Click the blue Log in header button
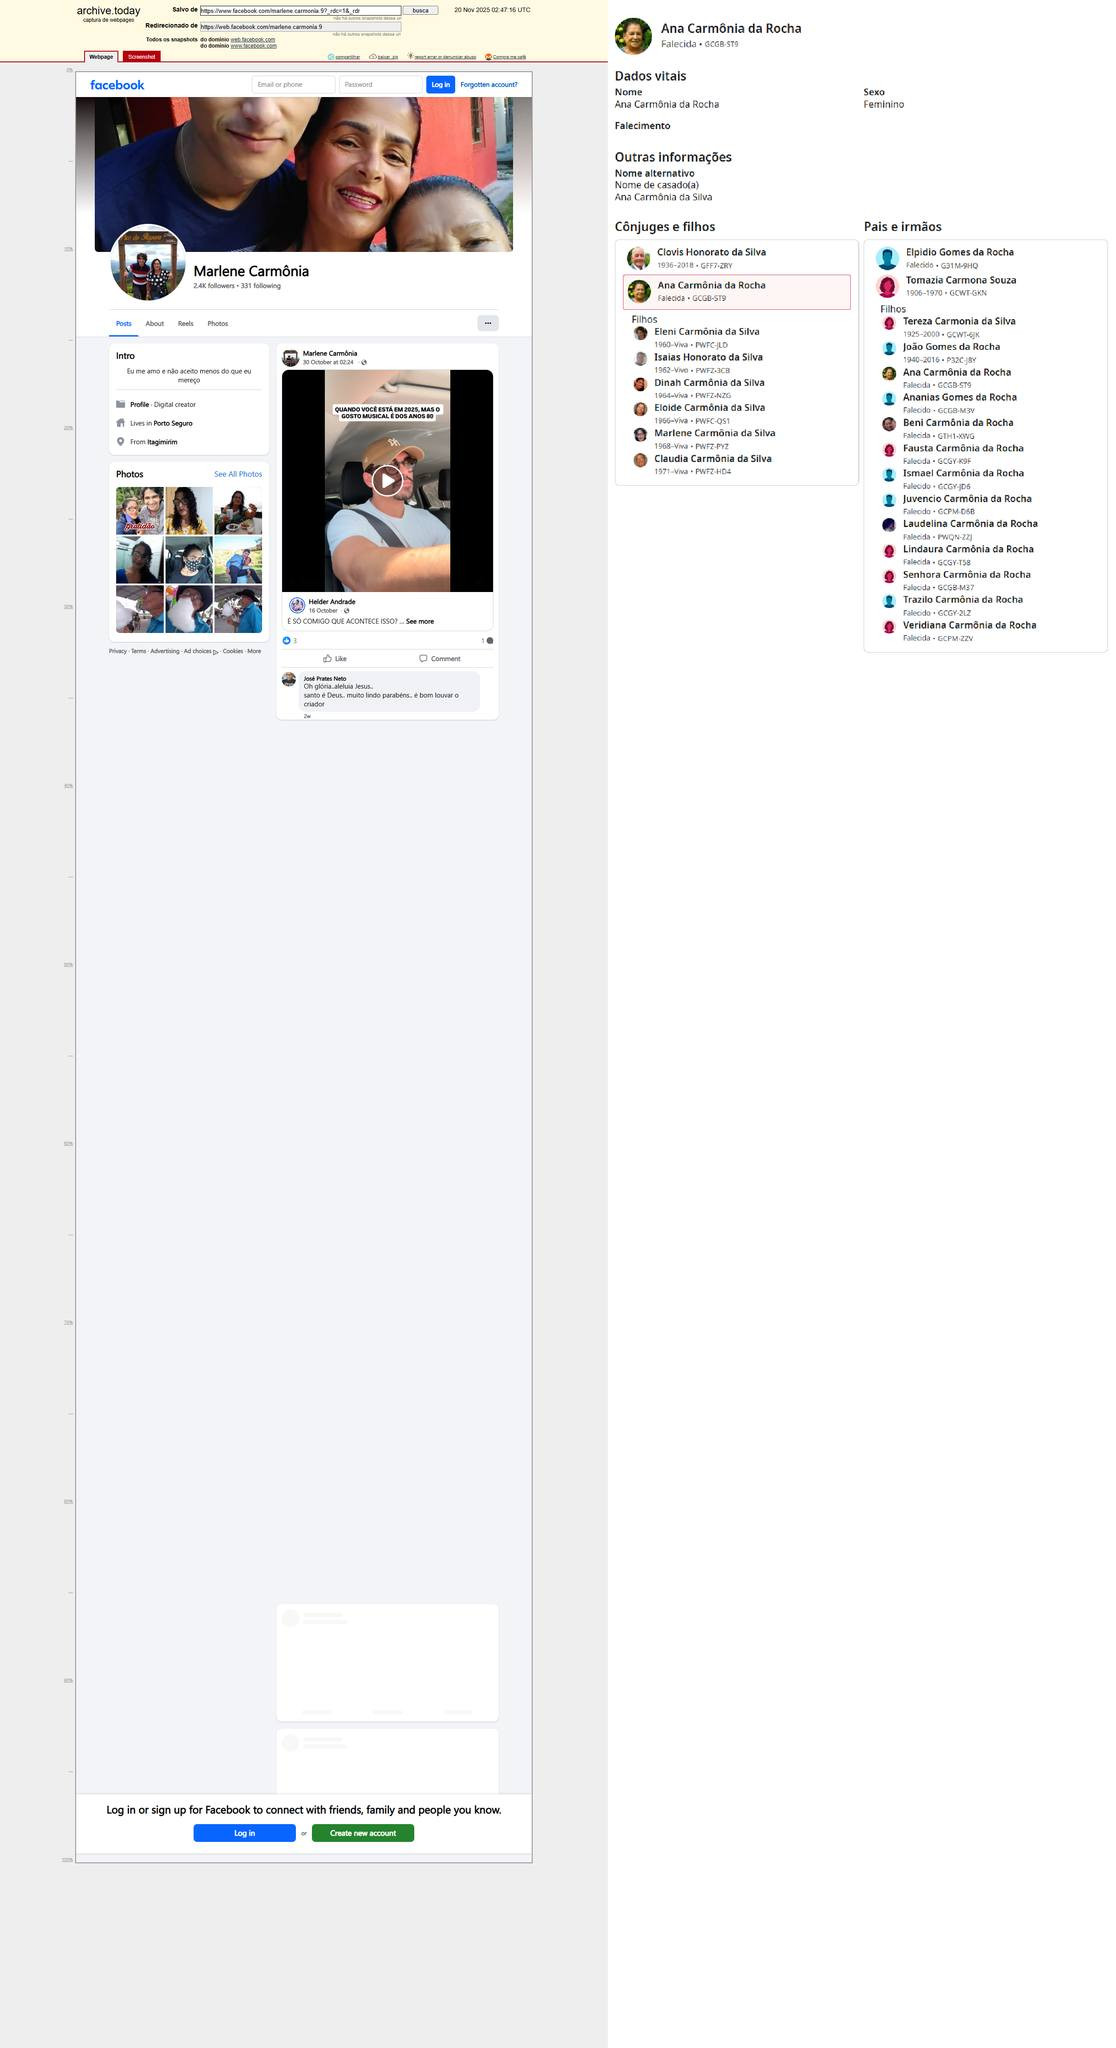1116x2048 pixels. [440, 85]
